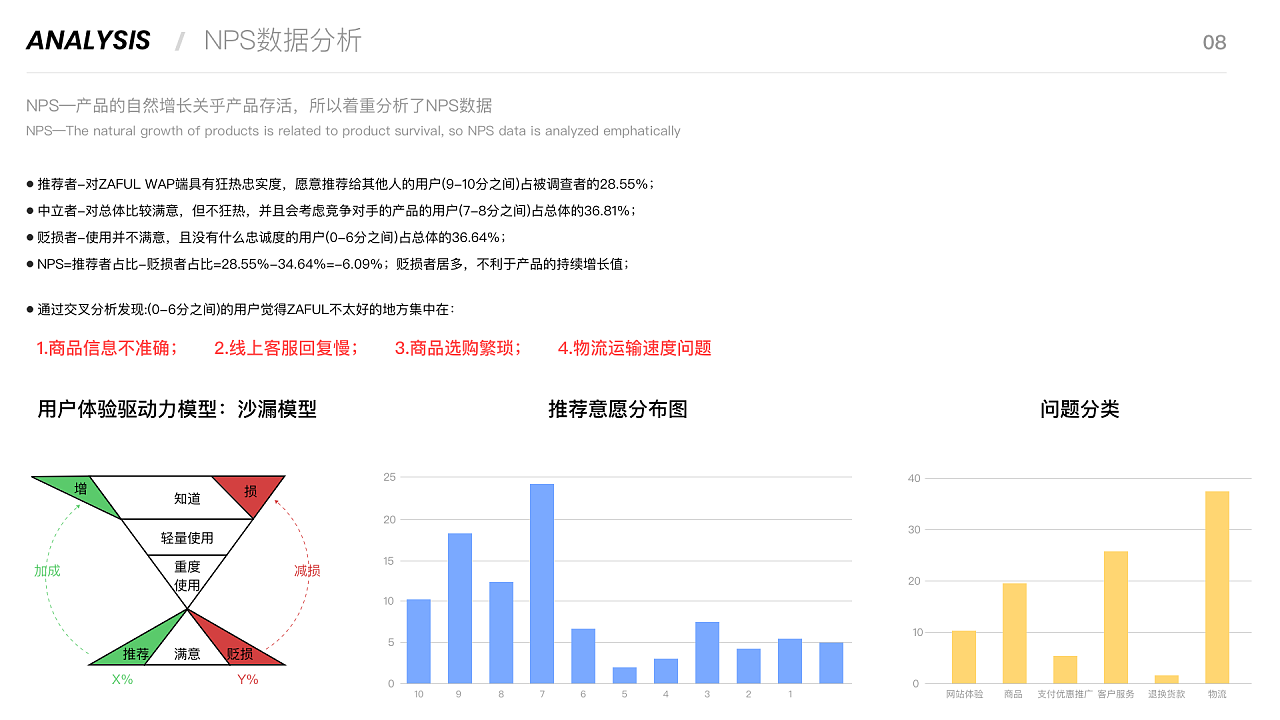Select the NPS数据分析 title text
This screenshot has height=720, width=1280.
click(283, 40)
